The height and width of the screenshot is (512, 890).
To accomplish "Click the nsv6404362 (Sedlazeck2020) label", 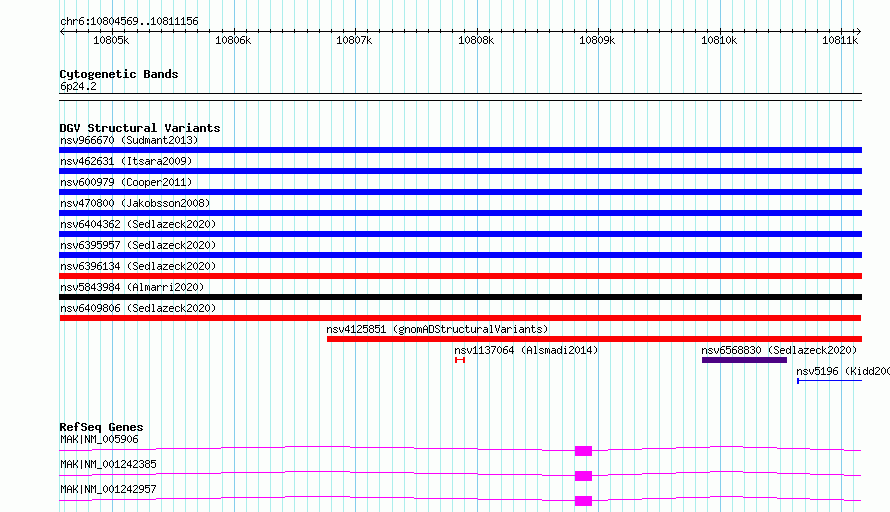I will 138,224.
